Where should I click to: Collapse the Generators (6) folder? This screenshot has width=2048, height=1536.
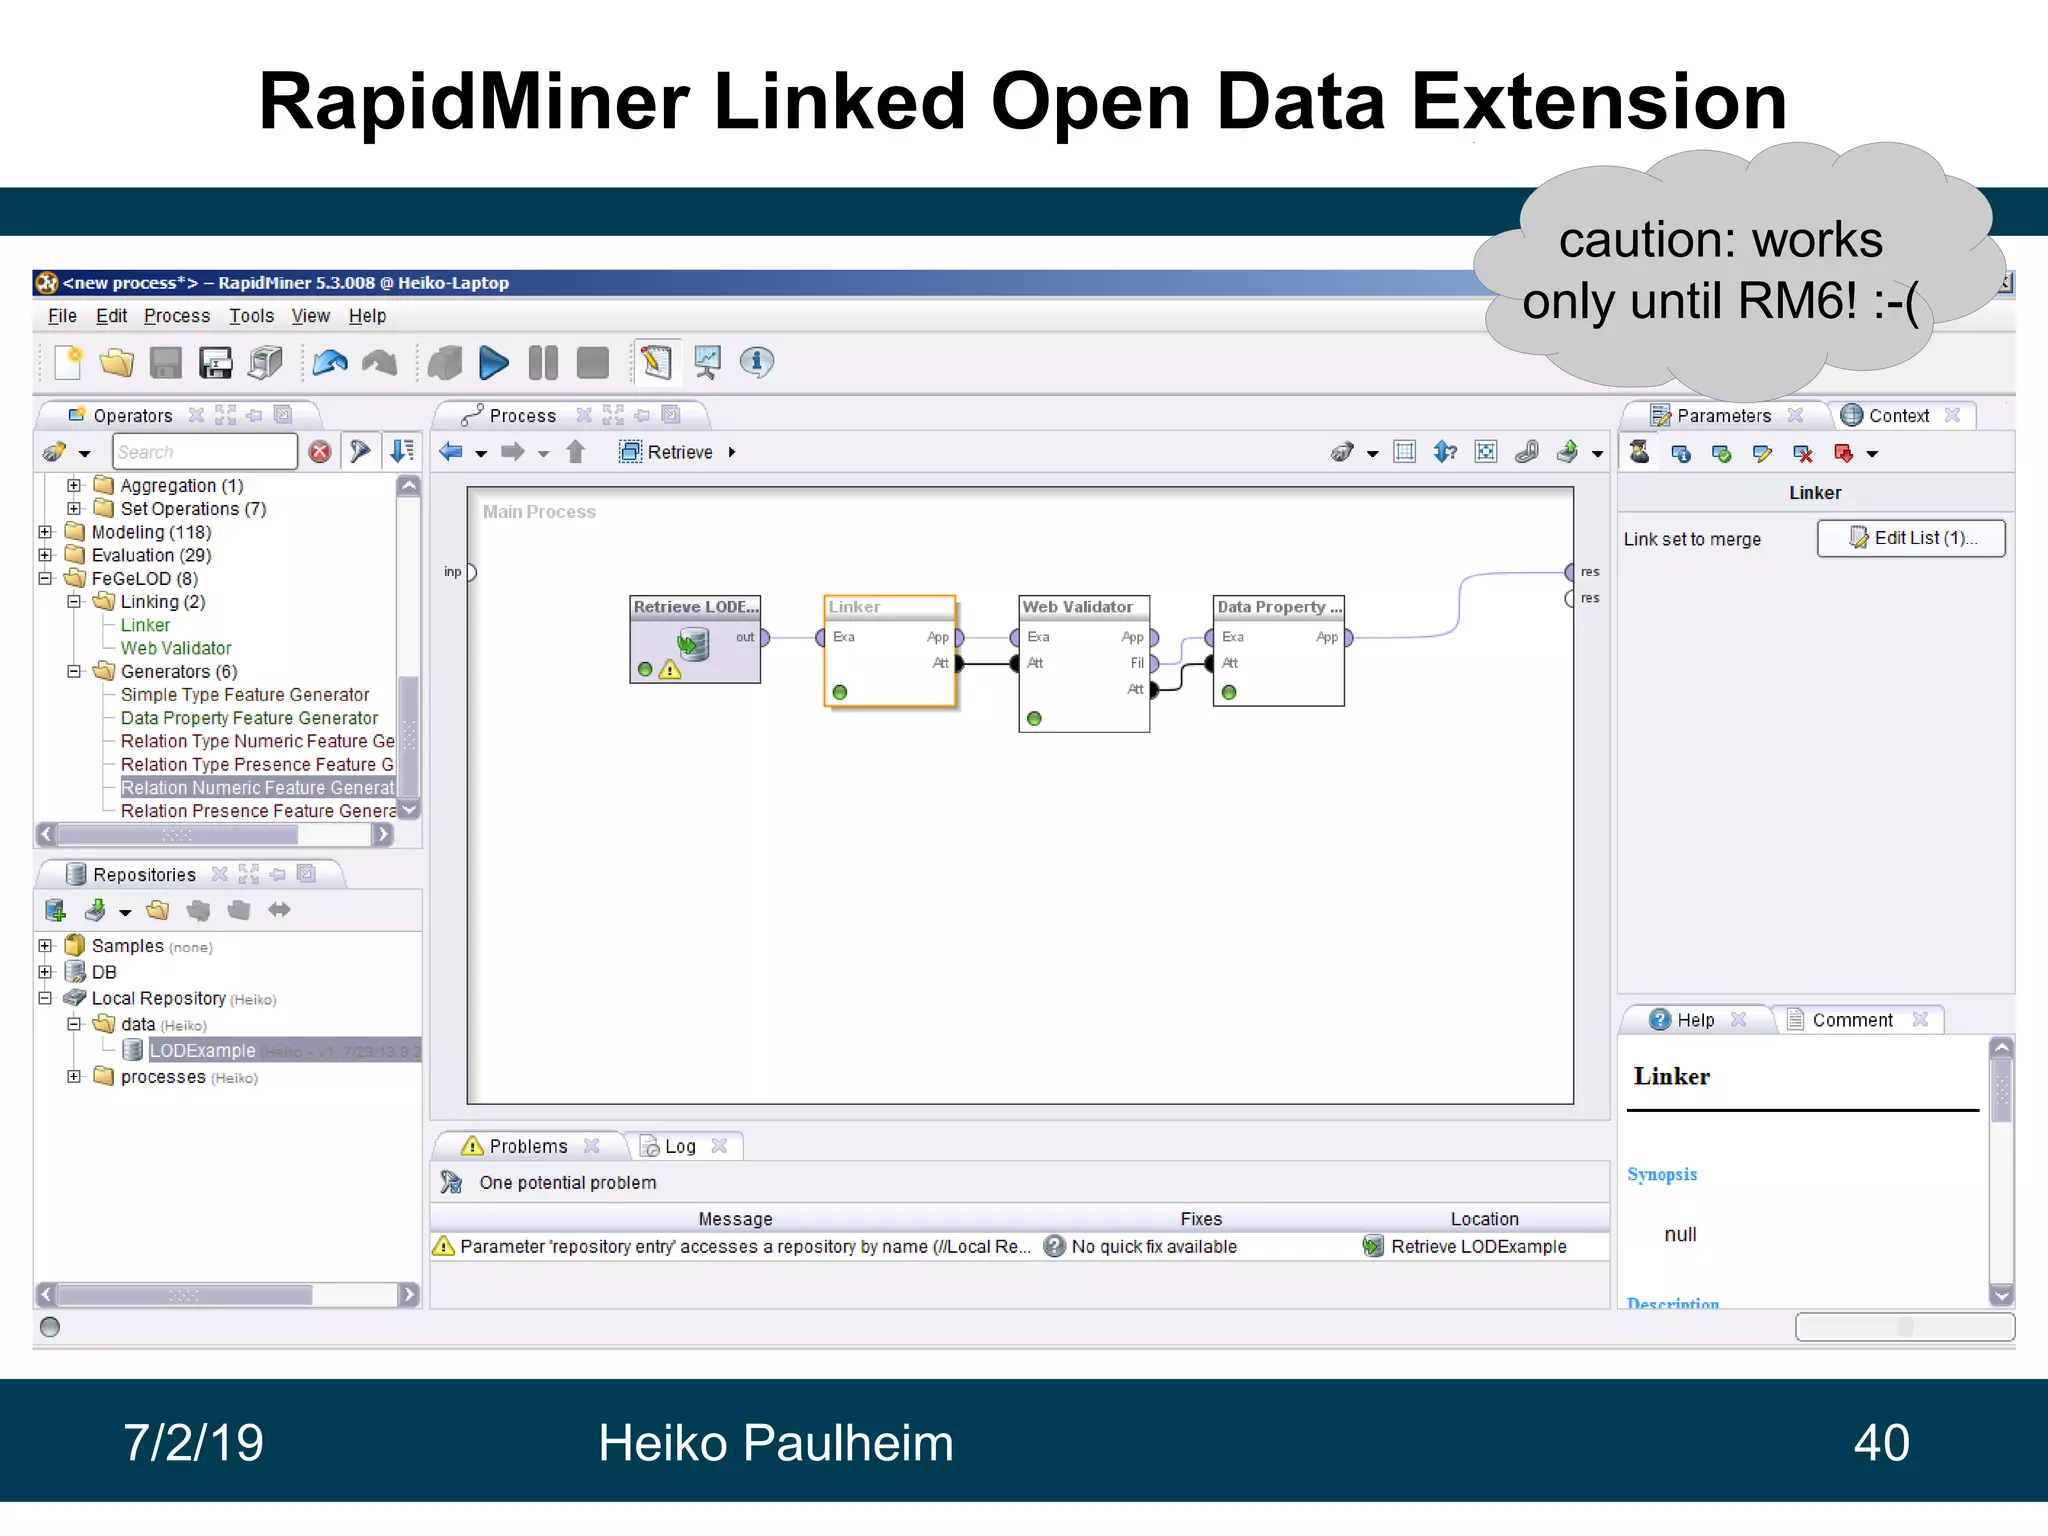74,671
